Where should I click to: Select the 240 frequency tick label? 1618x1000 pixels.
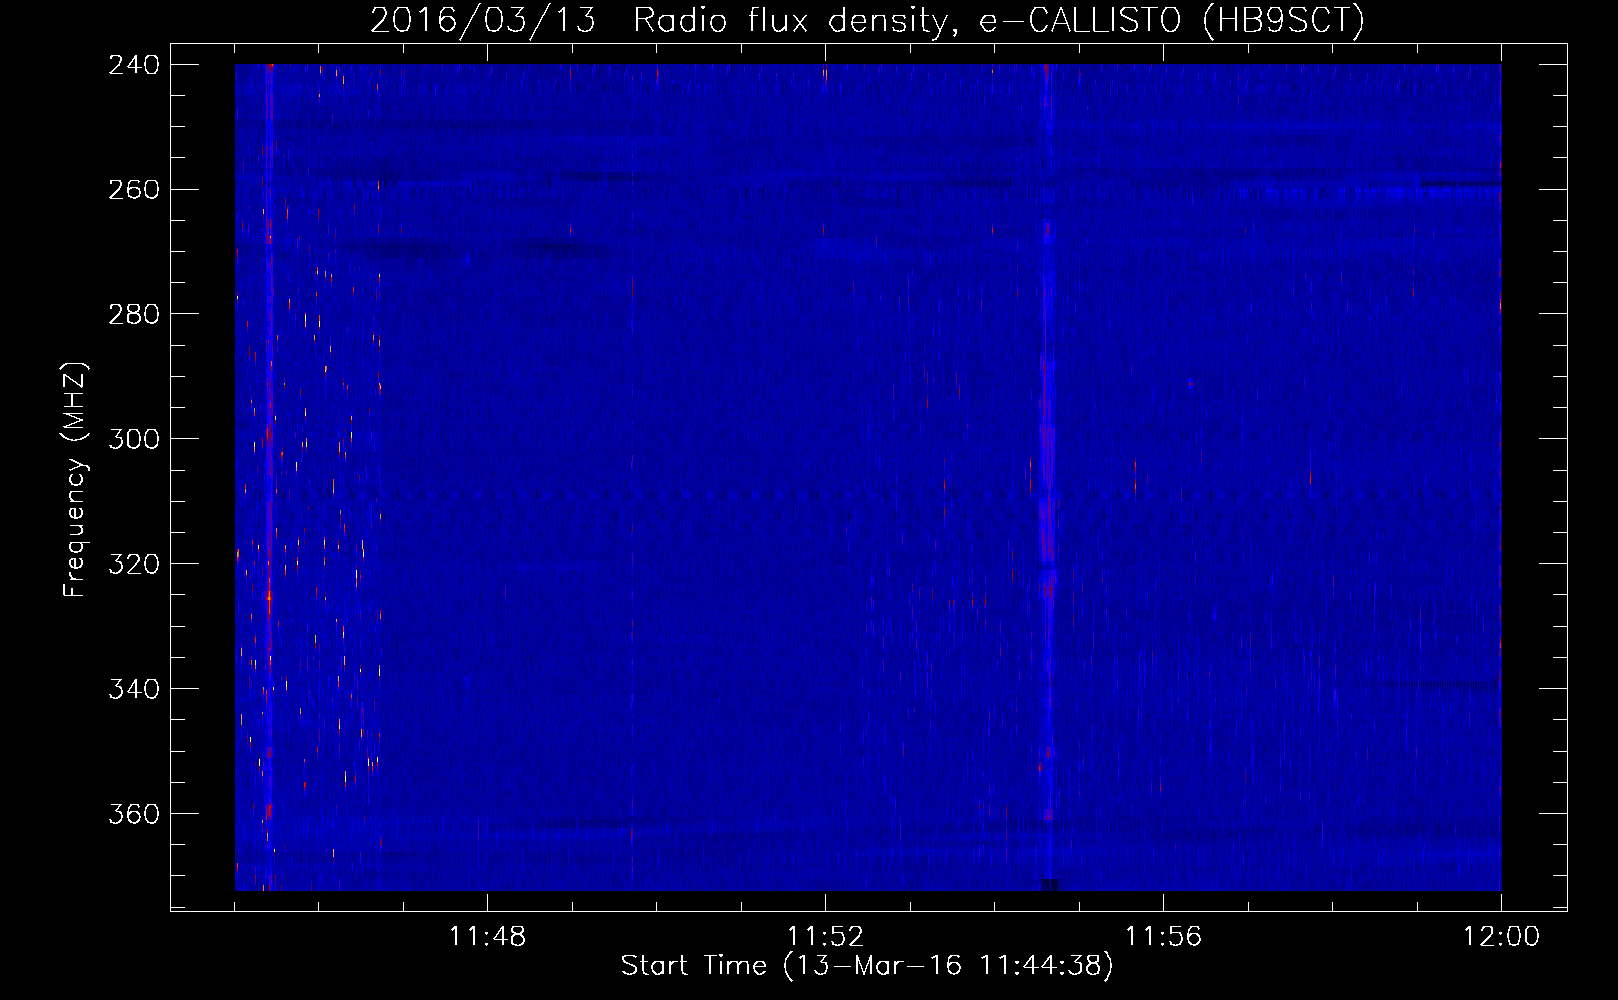pyautogui.click(x=134, y=65)
